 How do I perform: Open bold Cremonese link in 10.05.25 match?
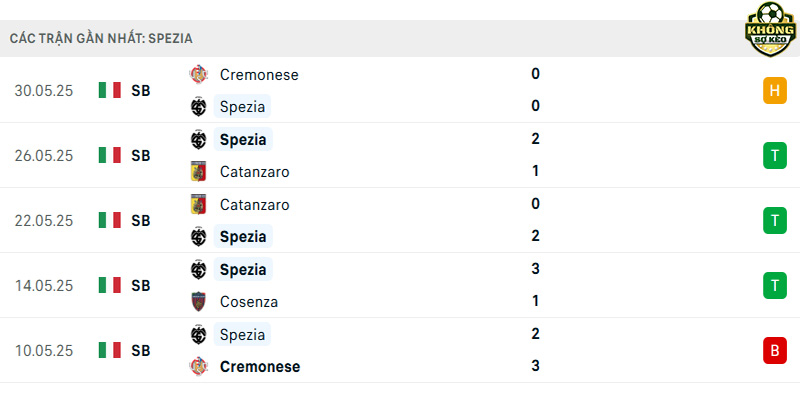pos(260,366)
